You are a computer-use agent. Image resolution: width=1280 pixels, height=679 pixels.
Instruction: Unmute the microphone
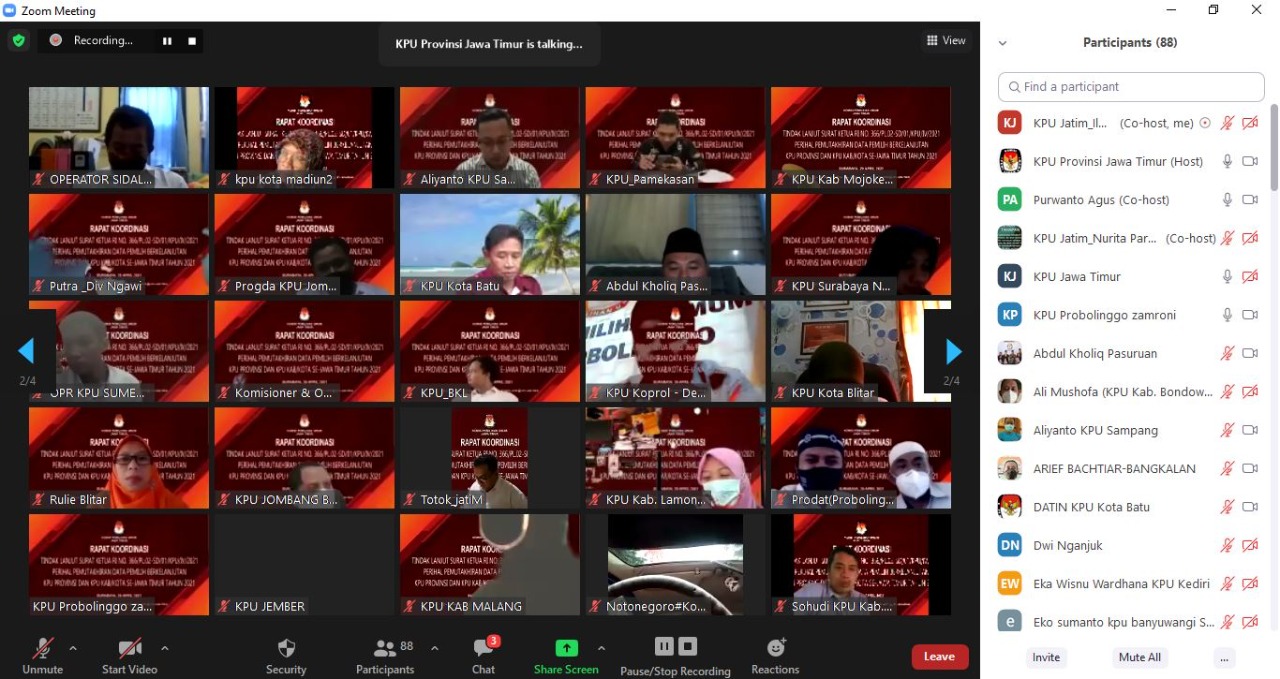click(x=42, y=648)
